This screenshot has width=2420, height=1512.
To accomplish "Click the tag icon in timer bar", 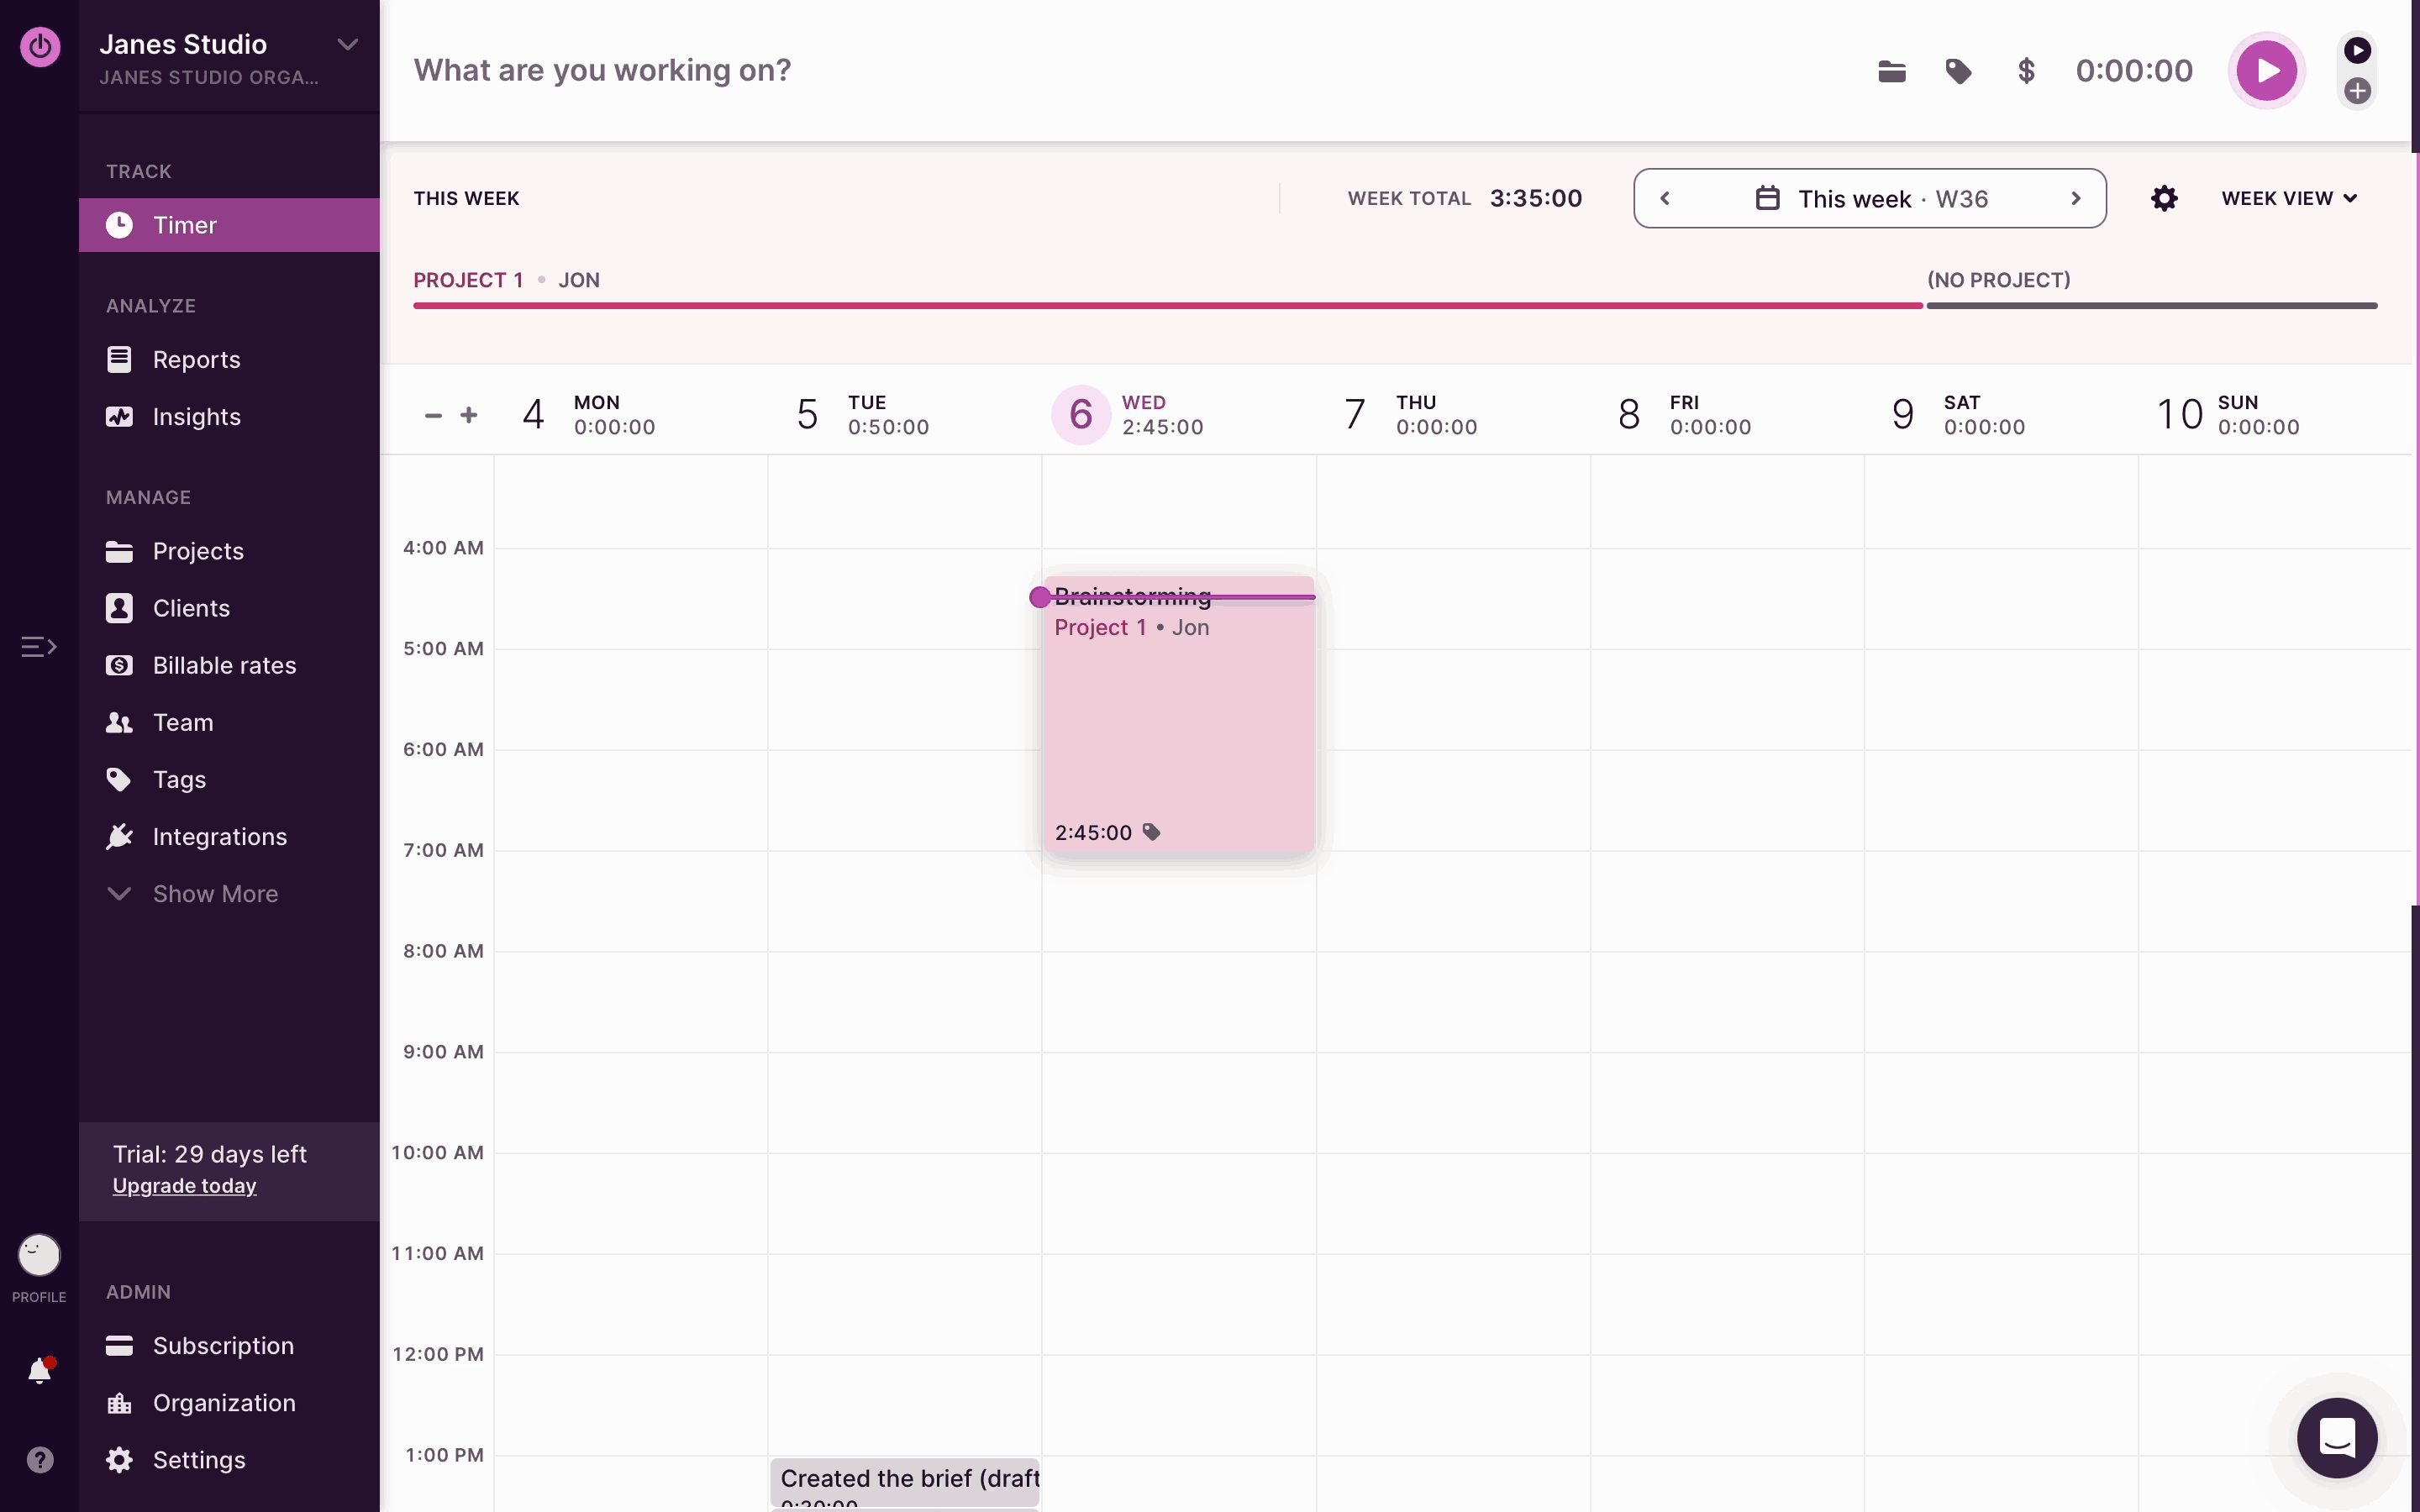I will pos(1958,71).
